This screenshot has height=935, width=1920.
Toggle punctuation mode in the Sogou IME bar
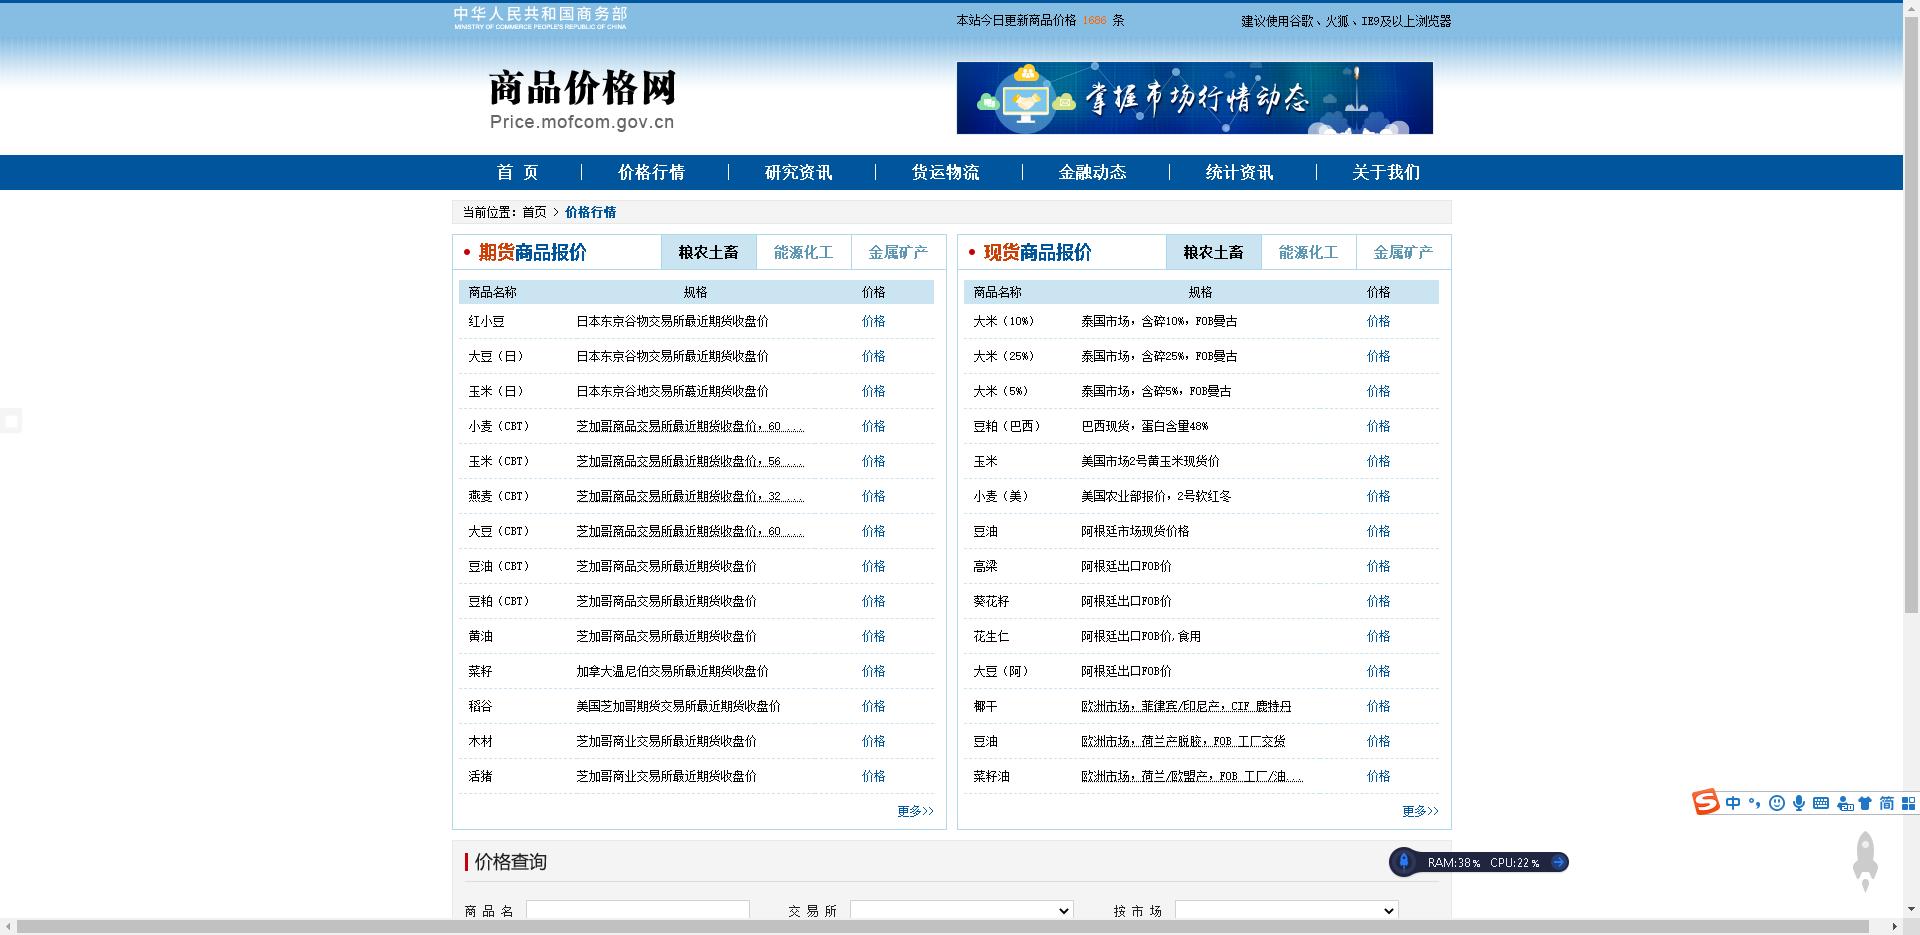(x=1755, y=803)
